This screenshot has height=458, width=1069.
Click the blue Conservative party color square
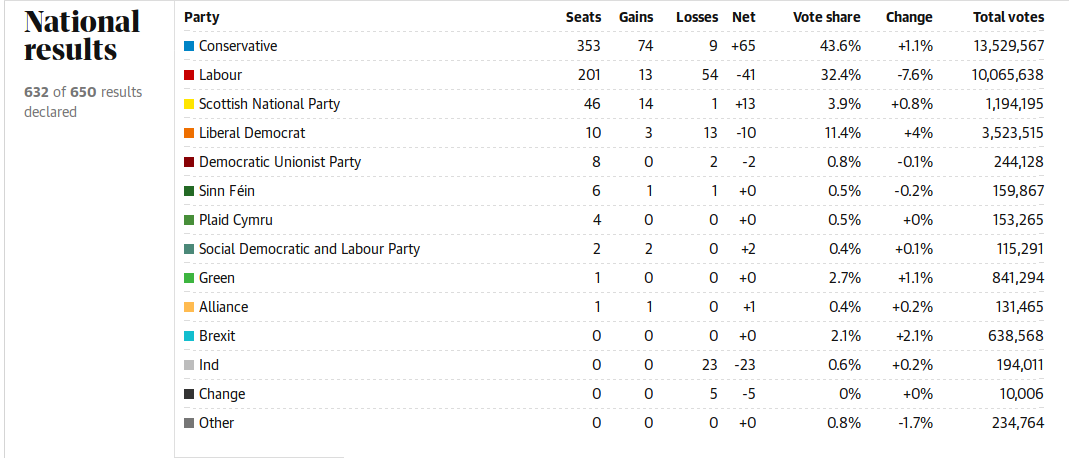point(189,46)
